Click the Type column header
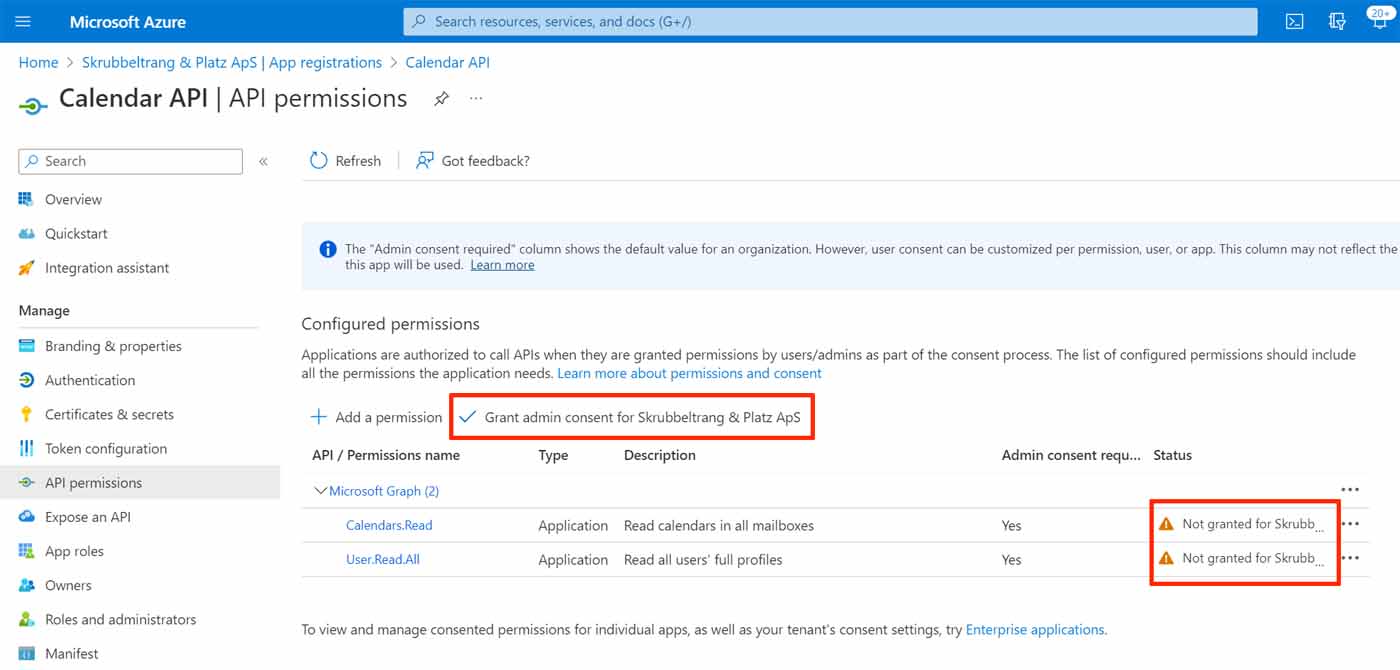This screenshot has height=670, width=1400. click(553, 455)
